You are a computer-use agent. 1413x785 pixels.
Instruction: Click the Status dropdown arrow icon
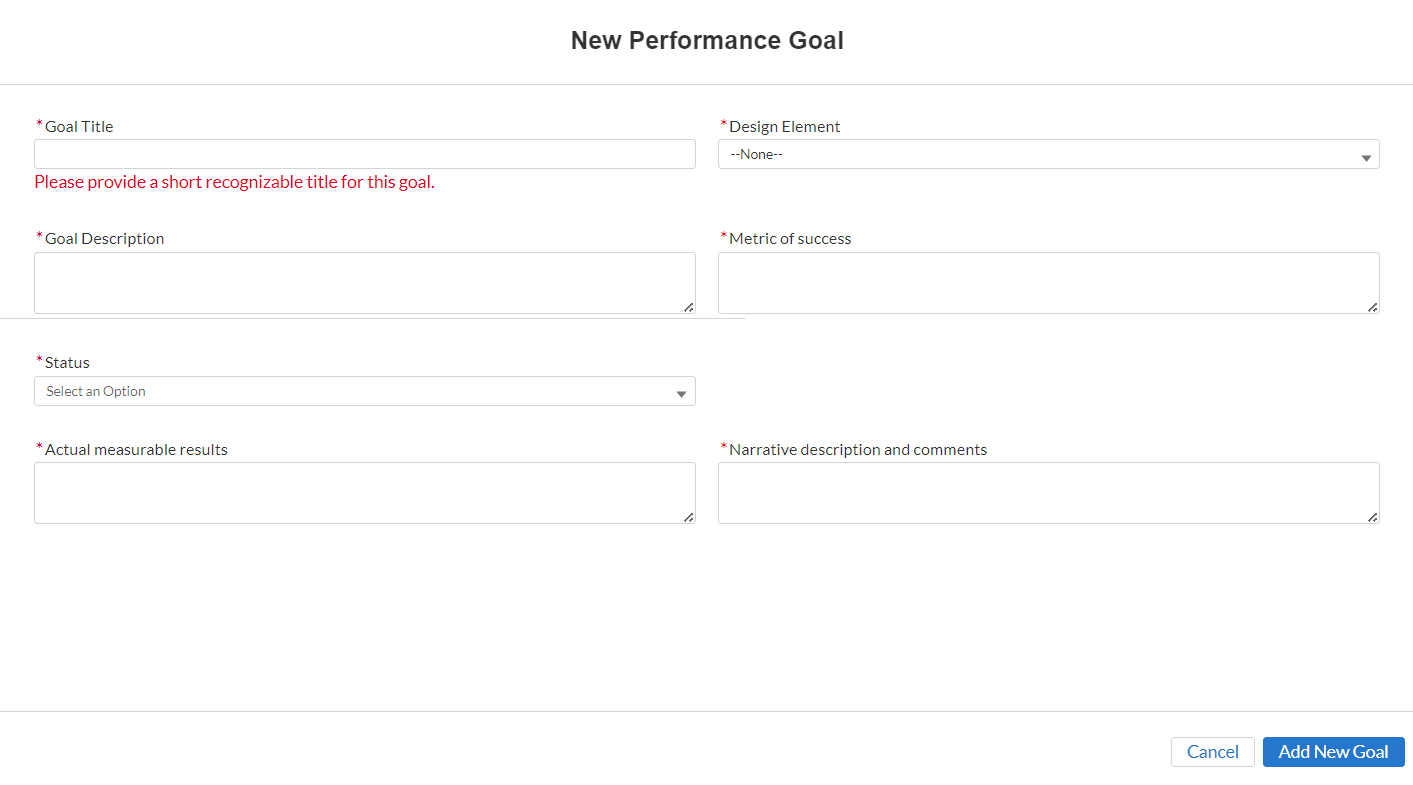681,394
